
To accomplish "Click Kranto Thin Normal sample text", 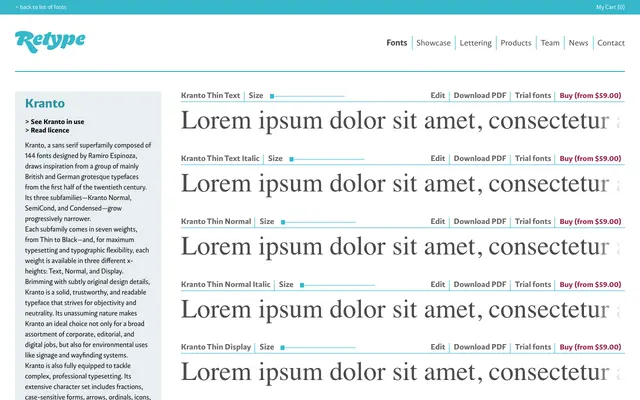I will 402,247.
